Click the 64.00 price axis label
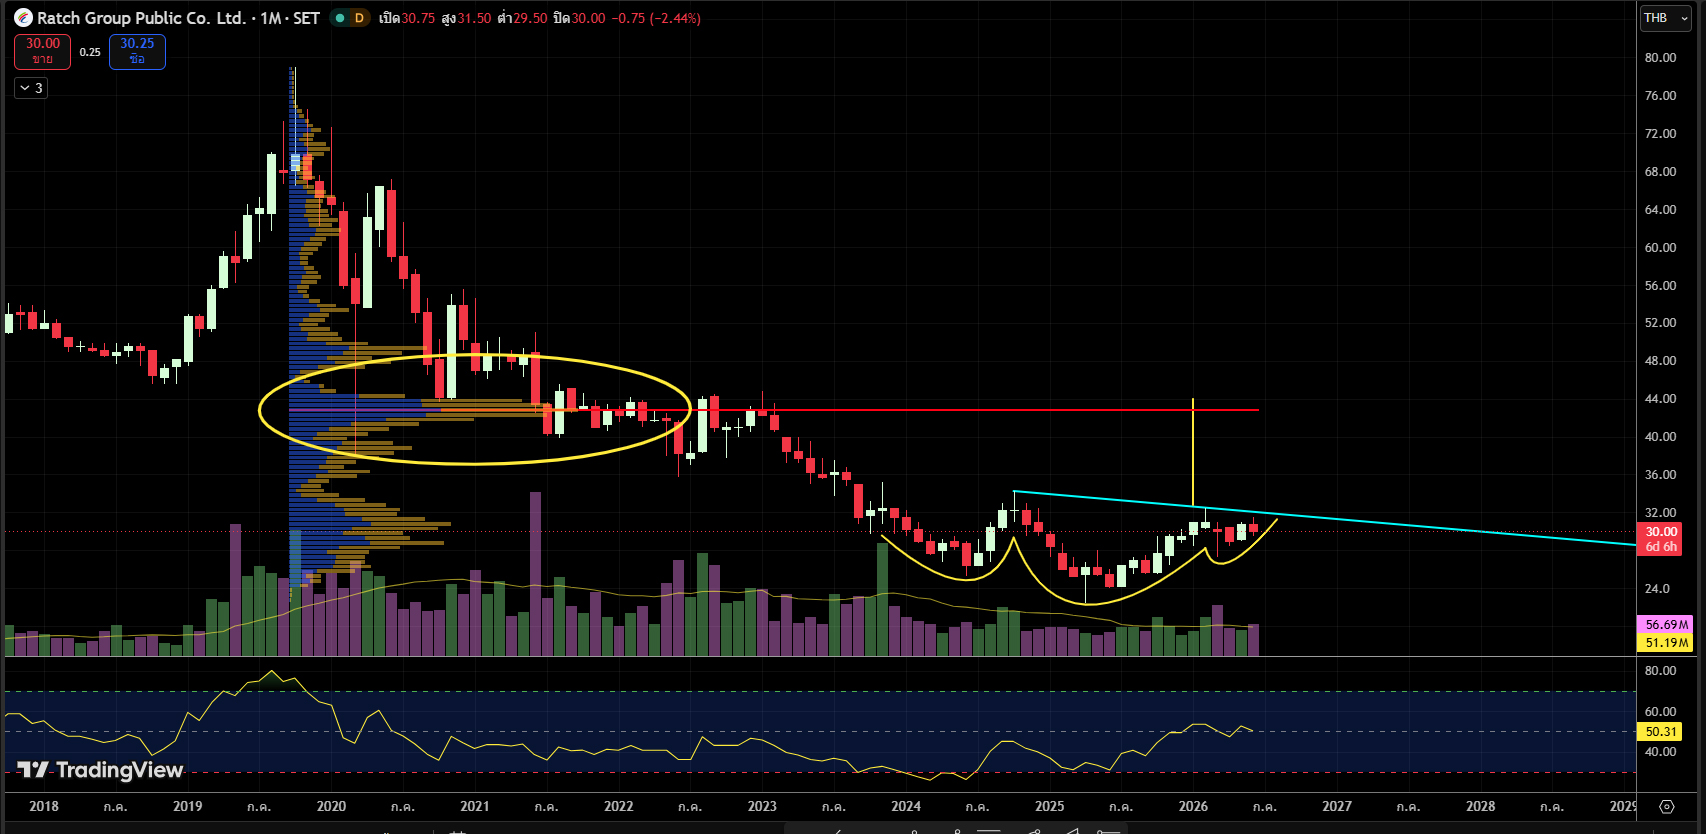Screen dimensions: 1706x834 [1660, 210]
